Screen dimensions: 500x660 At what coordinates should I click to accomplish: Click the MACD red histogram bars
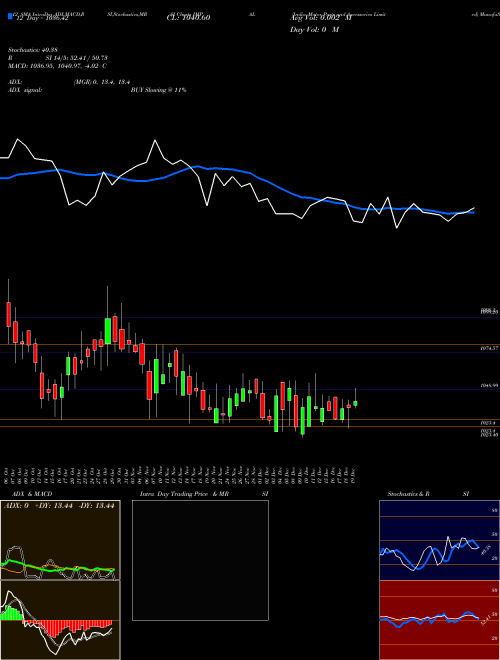coord(67,627)
